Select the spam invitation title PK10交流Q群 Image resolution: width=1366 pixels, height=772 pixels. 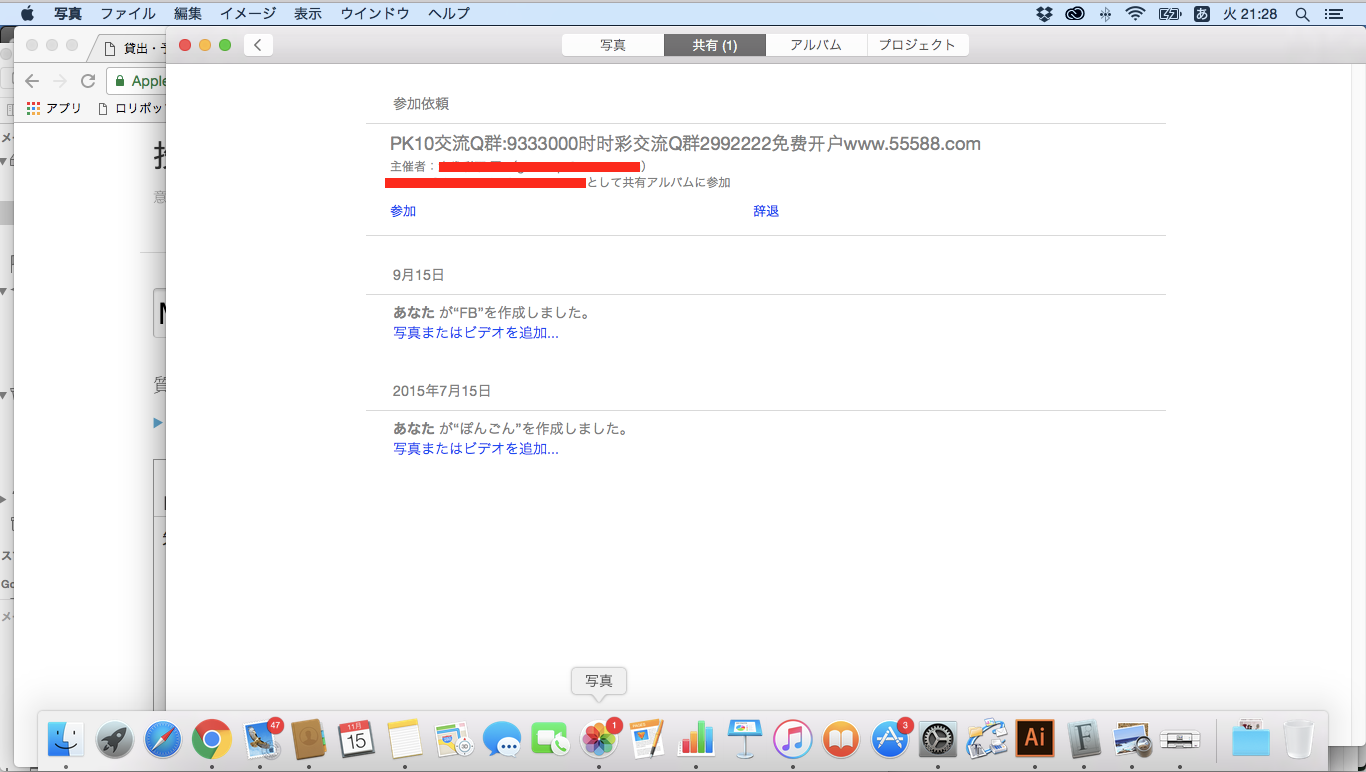point(685,144)
